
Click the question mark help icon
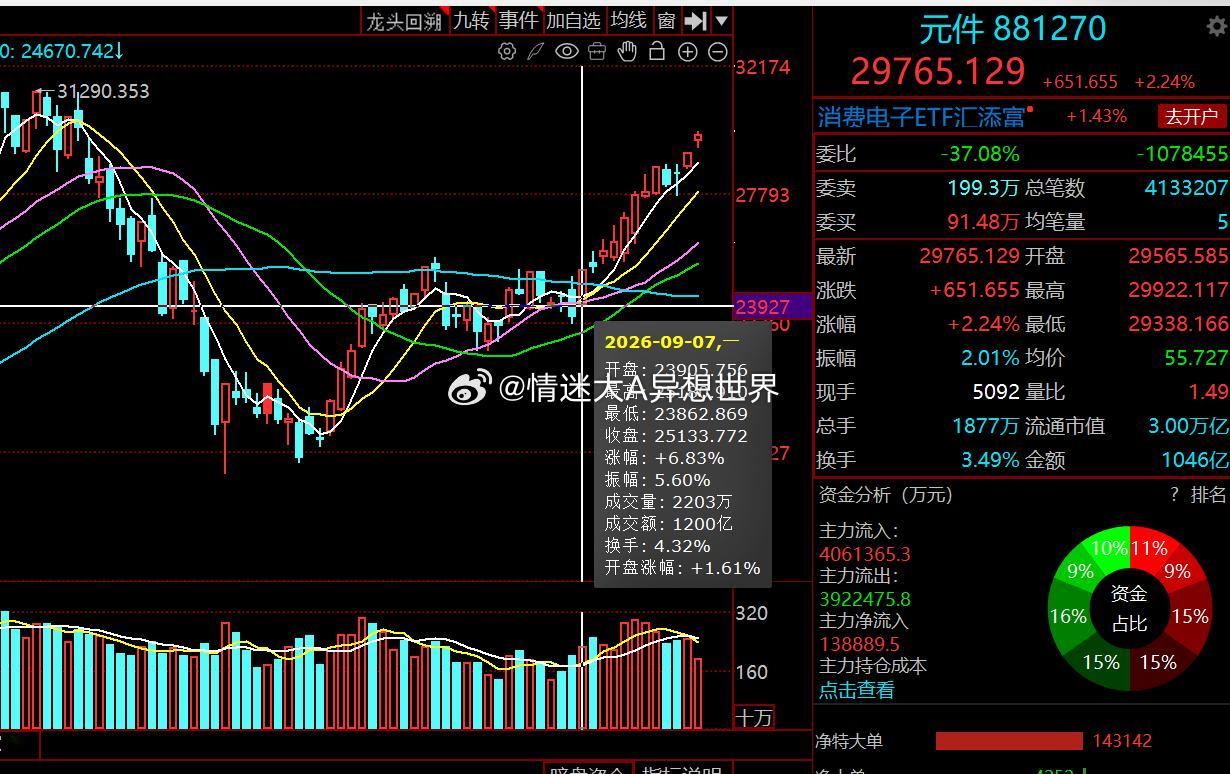click(1175, 494)
